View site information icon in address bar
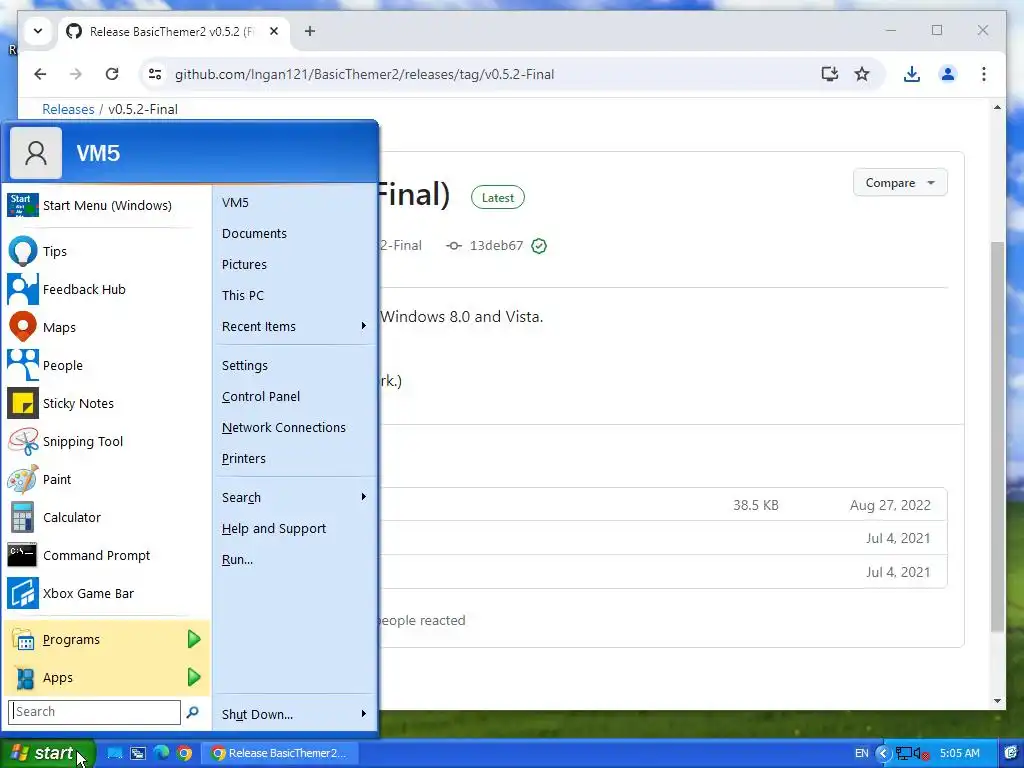1024x768 pixels. (x=155, y=74)
